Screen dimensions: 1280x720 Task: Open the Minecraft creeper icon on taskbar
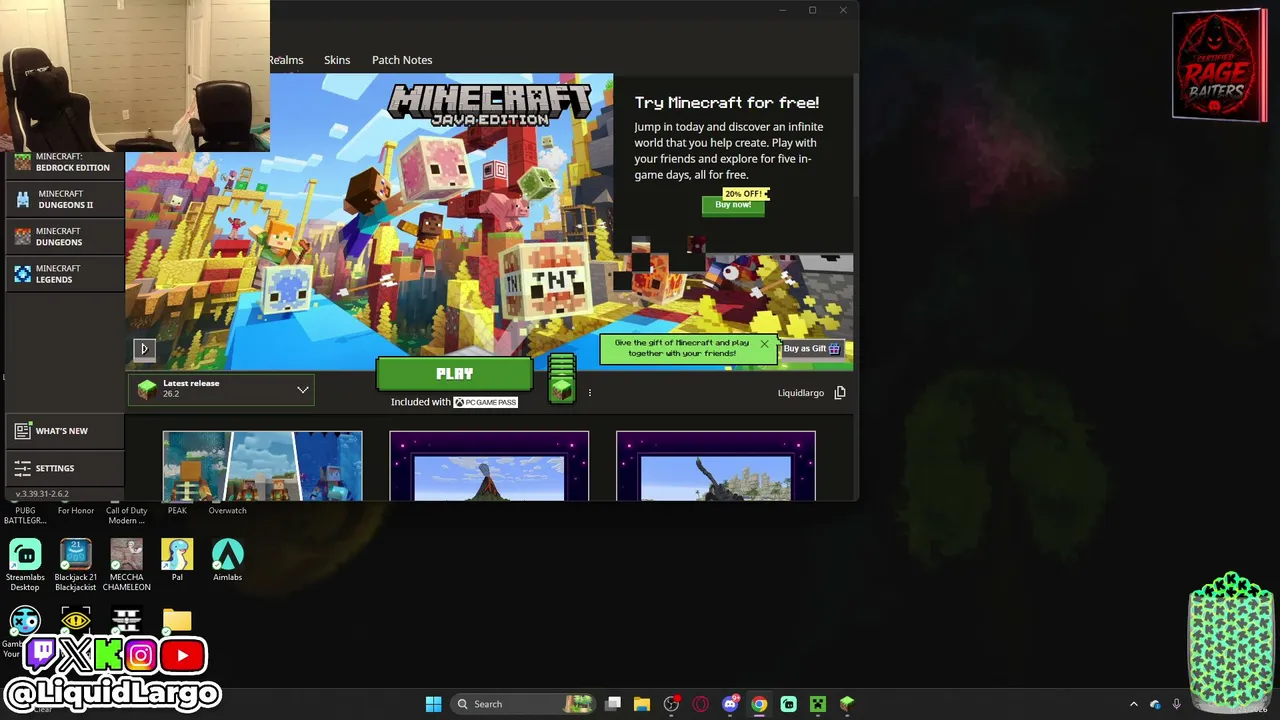click(x=818, y=704)
